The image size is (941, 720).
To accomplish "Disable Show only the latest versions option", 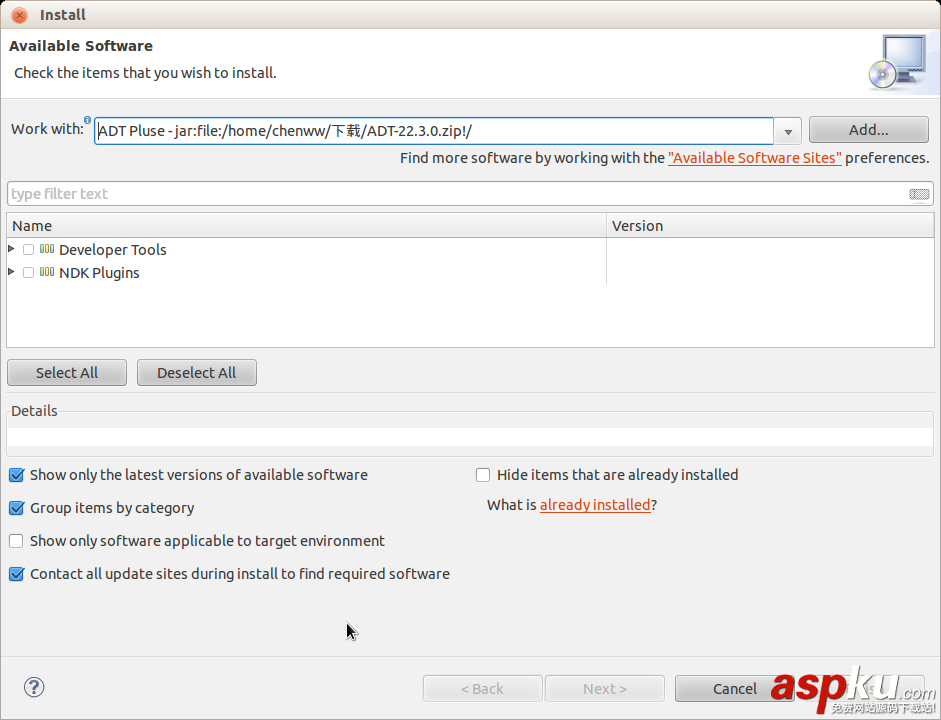I will coord(16,475).
